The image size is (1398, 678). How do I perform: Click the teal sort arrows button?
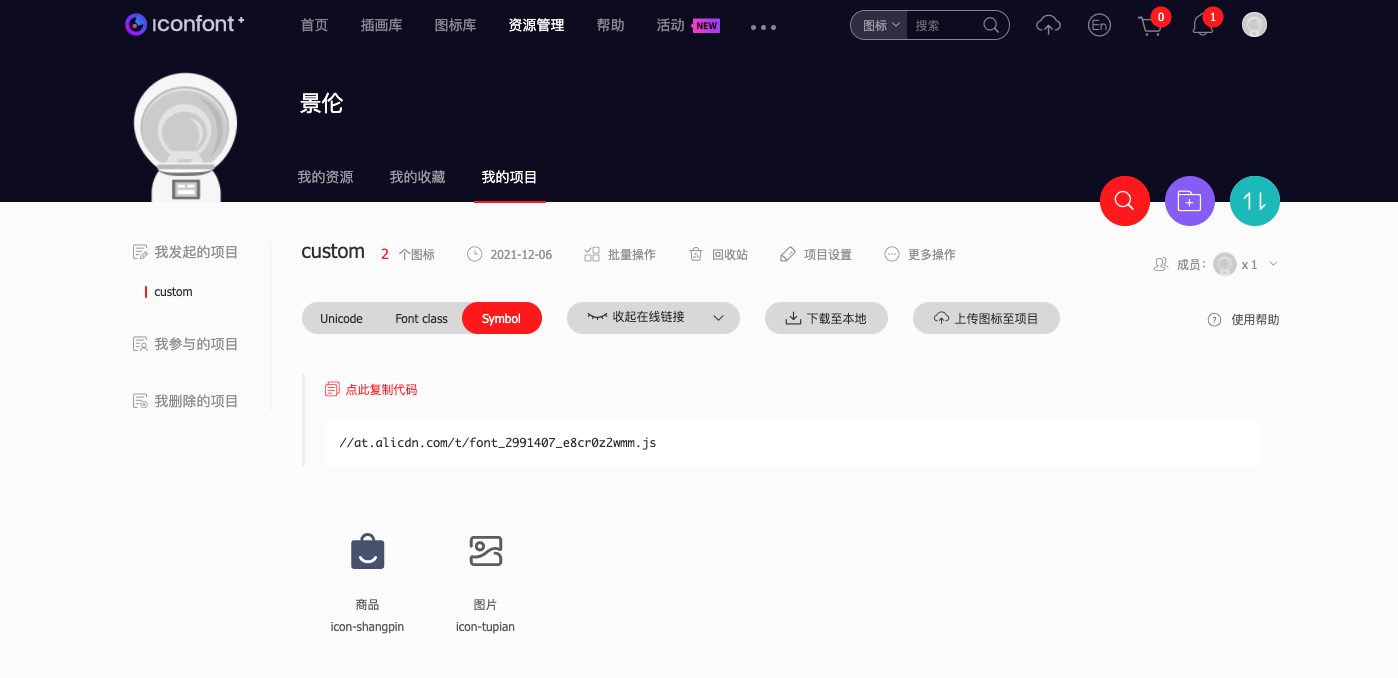(x=1254, y=201)
